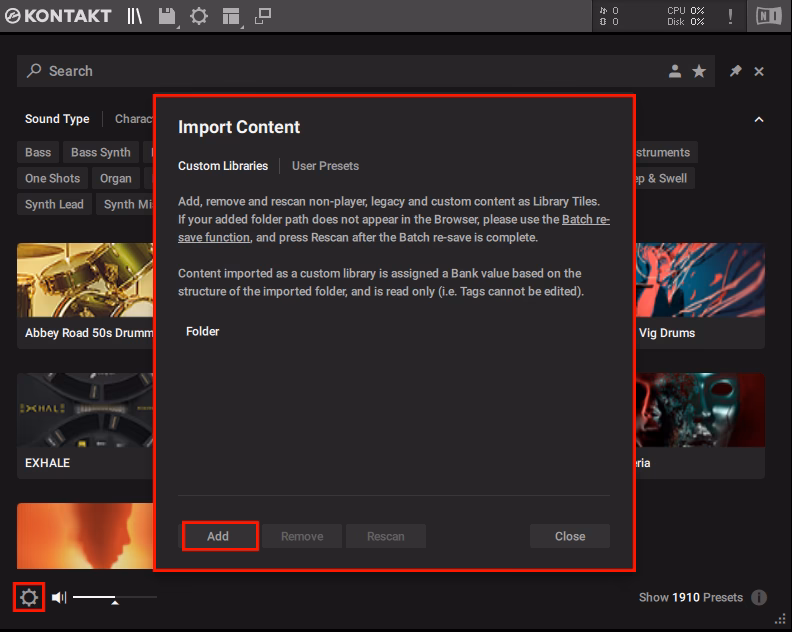The height and width of the screenshot is (632, 792).
Task: Select the Custom Libraries tab
Action: (x=223, y=166)
